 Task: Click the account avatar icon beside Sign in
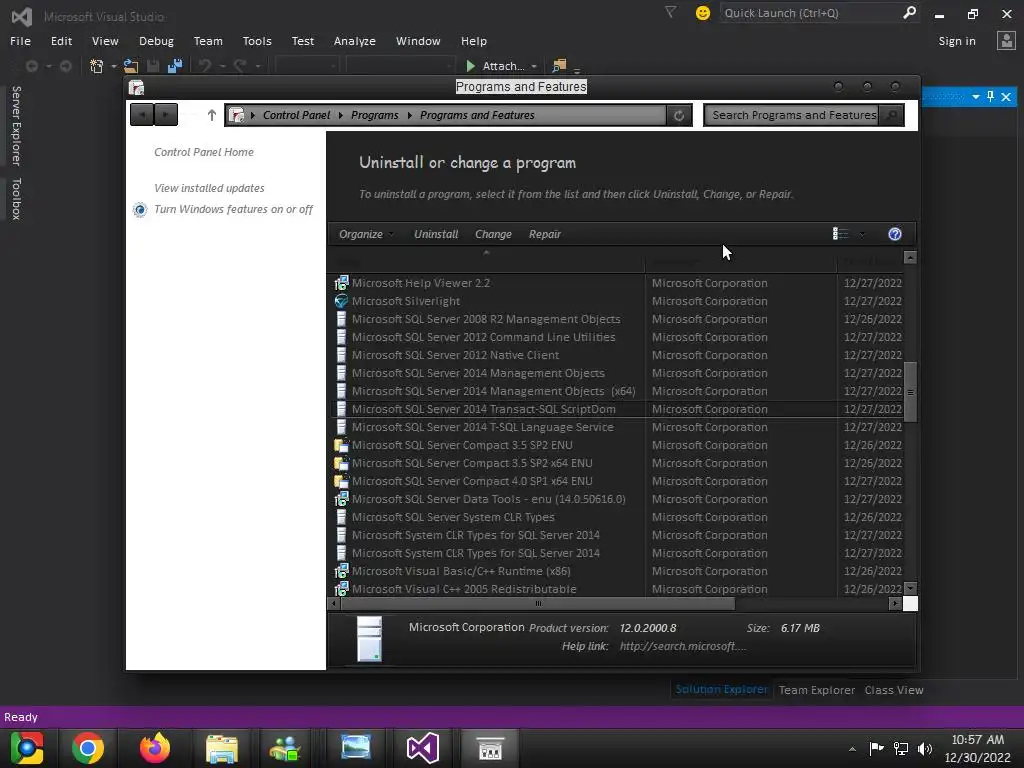click(x=1006, y=40)
